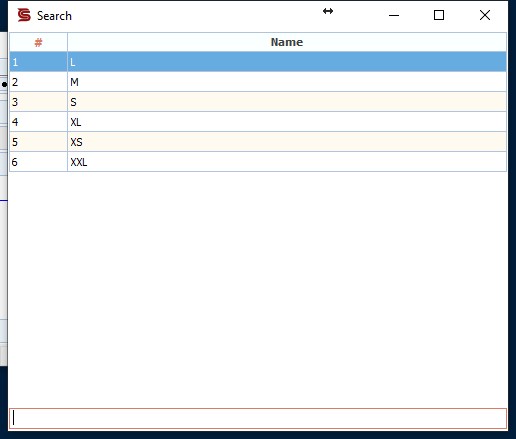This screenshot has width=516, height=439.
Task: Click the # column header
Action: (38, 42)
